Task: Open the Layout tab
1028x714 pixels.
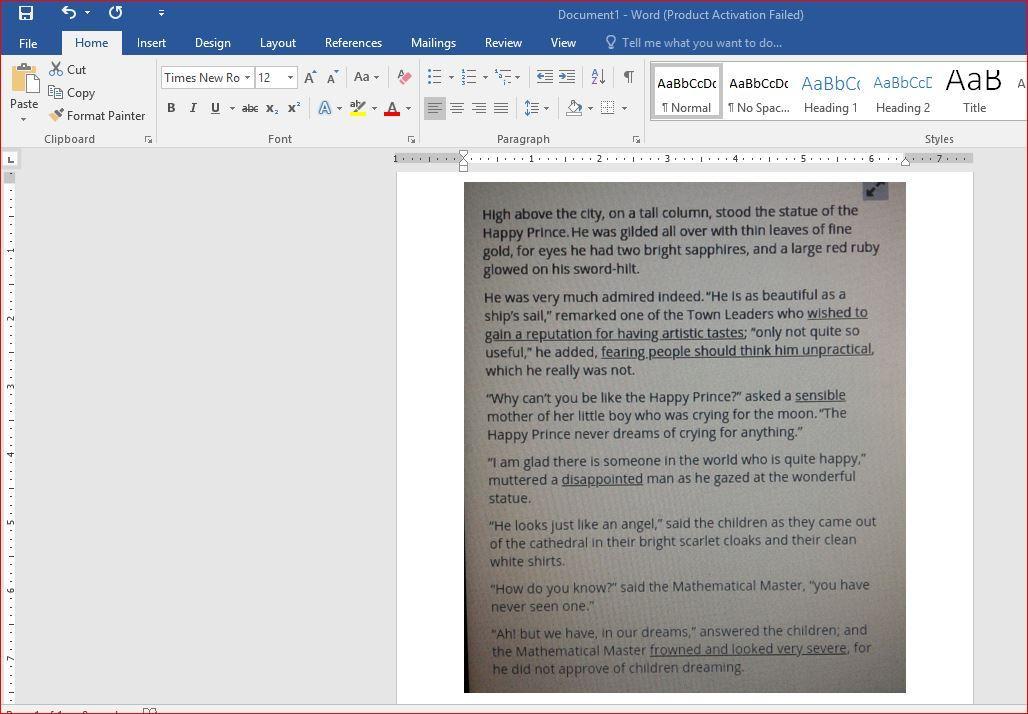Action: point(277,43)
